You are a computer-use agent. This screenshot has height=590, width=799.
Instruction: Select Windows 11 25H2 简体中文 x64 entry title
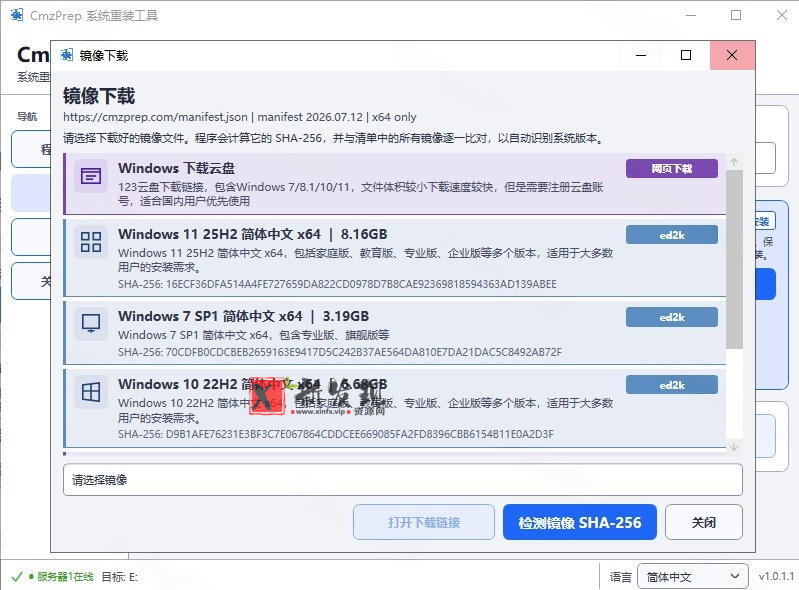(x=253, y=234)
